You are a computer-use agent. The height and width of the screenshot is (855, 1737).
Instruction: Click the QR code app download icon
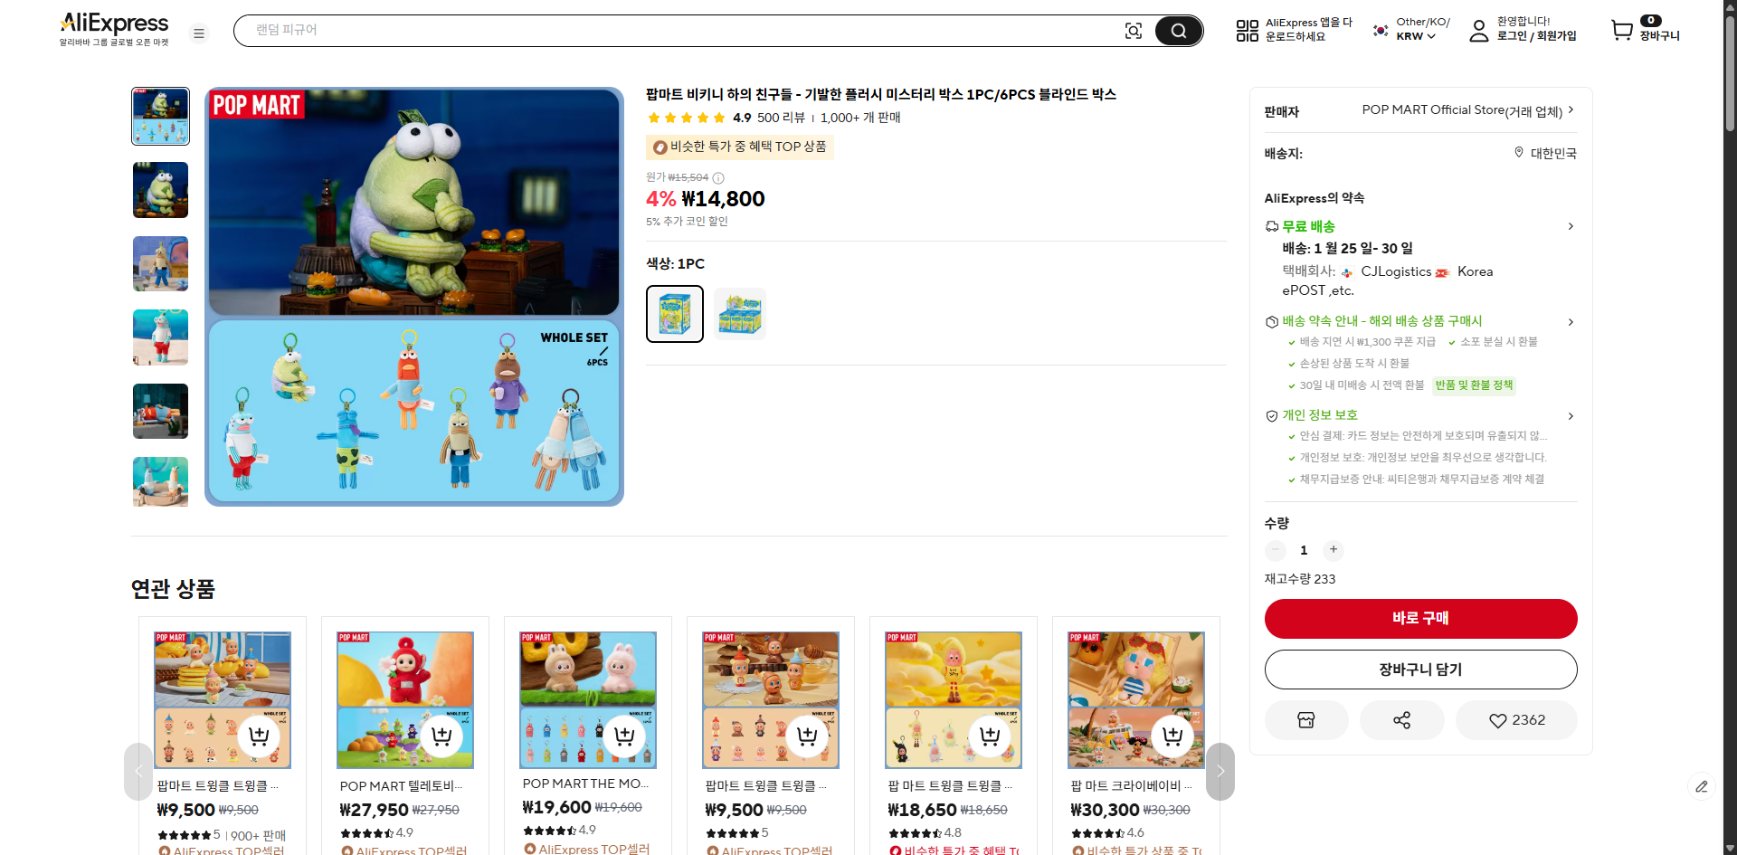pos(1247,31)
